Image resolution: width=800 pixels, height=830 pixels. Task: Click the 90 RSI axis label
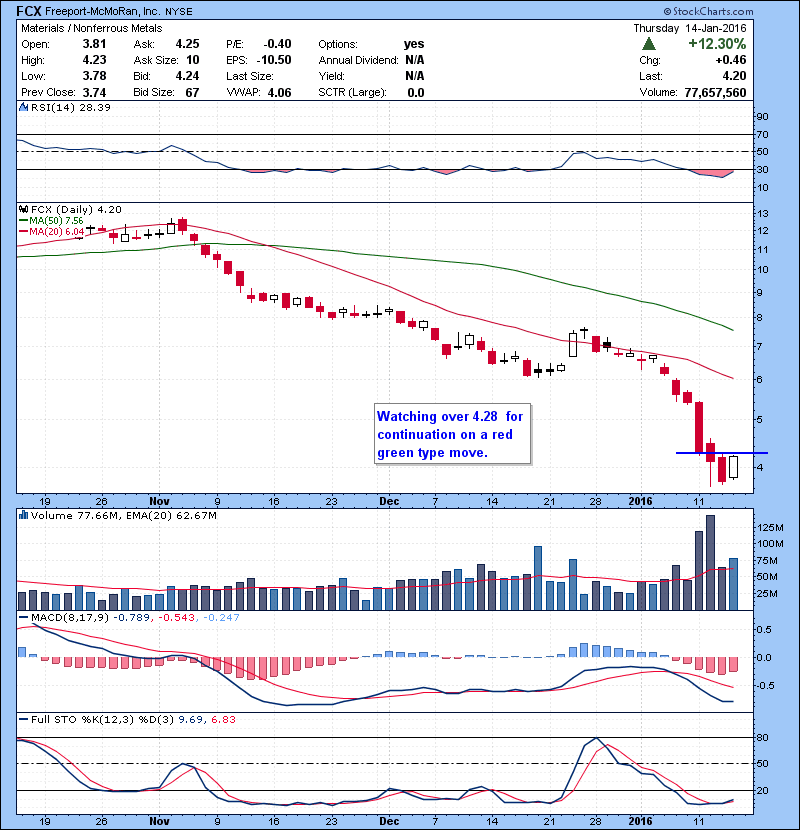point(763,116)
